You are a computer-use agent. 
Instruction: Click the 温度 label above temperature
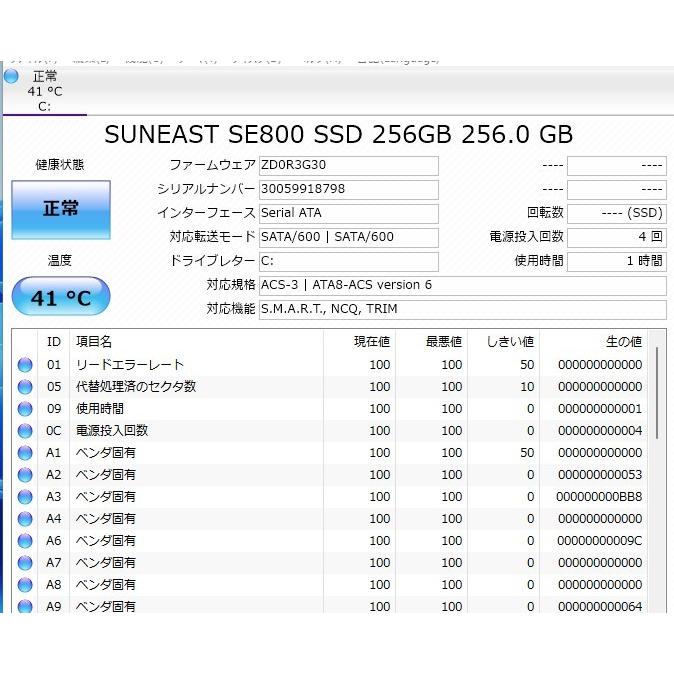[60, 260]
